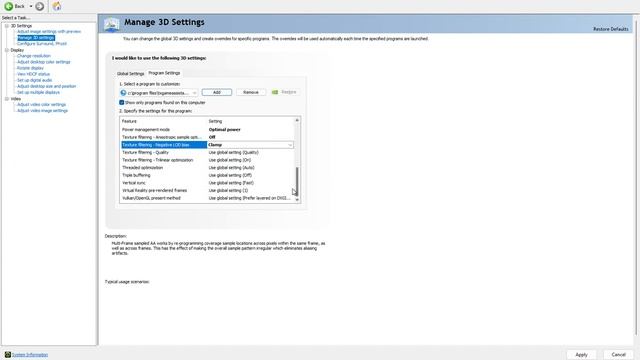The image size is (640, 360).
Task: Open Rotate display page
Action: (30, 68)
